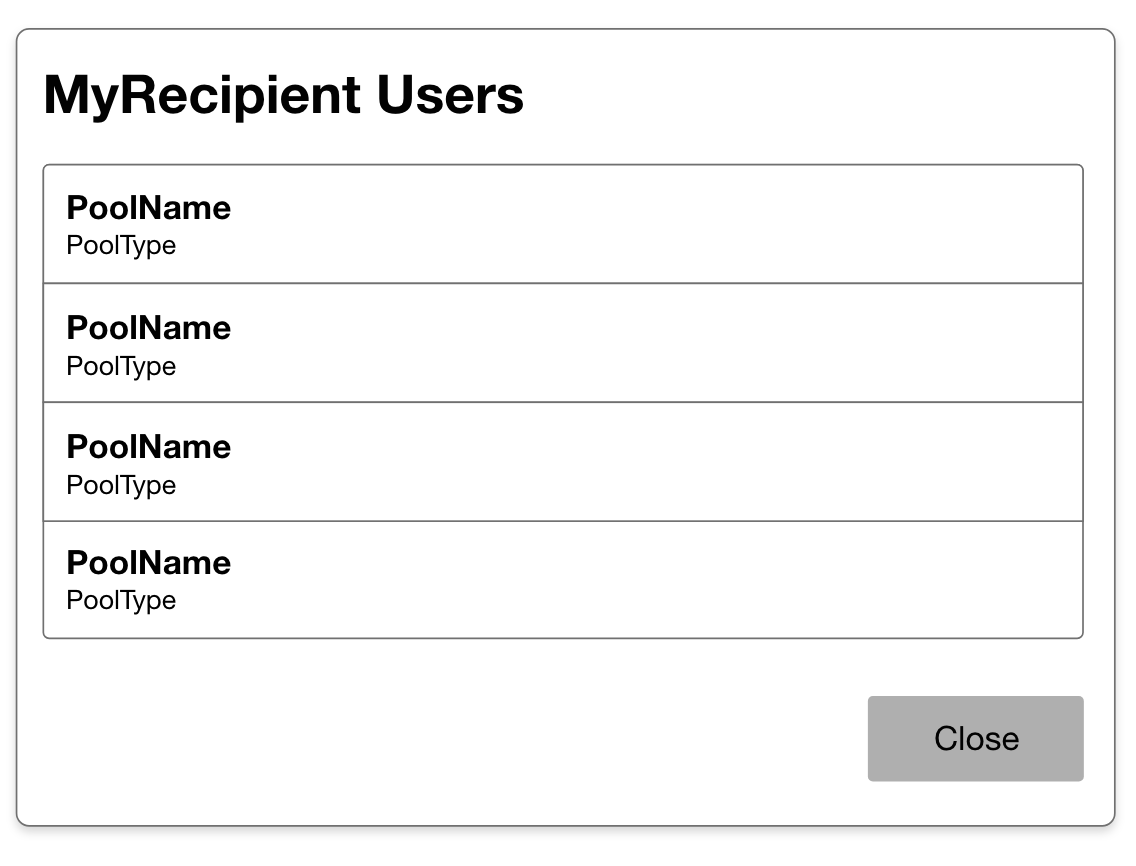Image resolution: width=1136 pixels, height=866 pixels.
Task: Click the bold PoolName label in the bottom row
Action: tap(148, 562)
